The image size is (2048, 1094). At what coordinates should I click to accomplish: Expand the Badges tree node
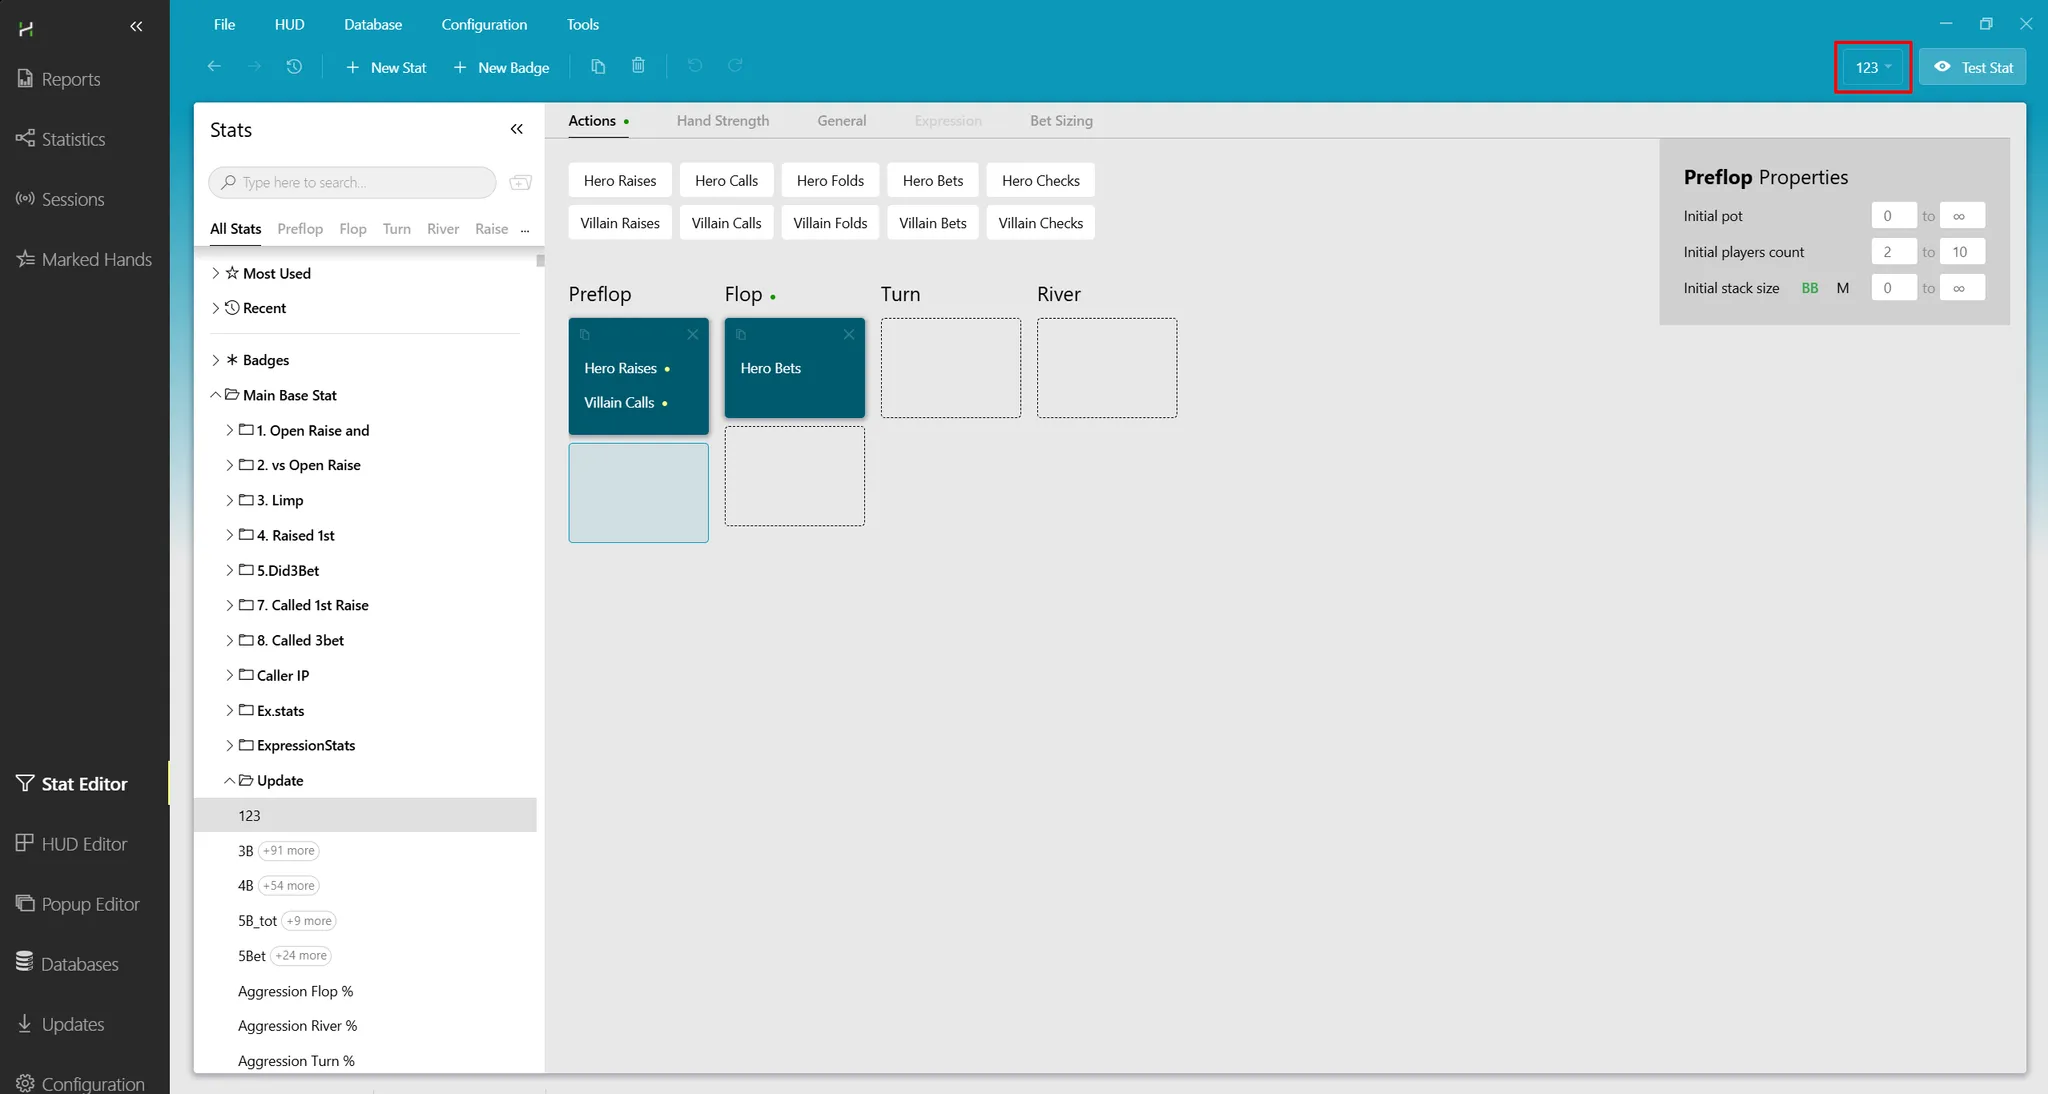pos(216,360)
